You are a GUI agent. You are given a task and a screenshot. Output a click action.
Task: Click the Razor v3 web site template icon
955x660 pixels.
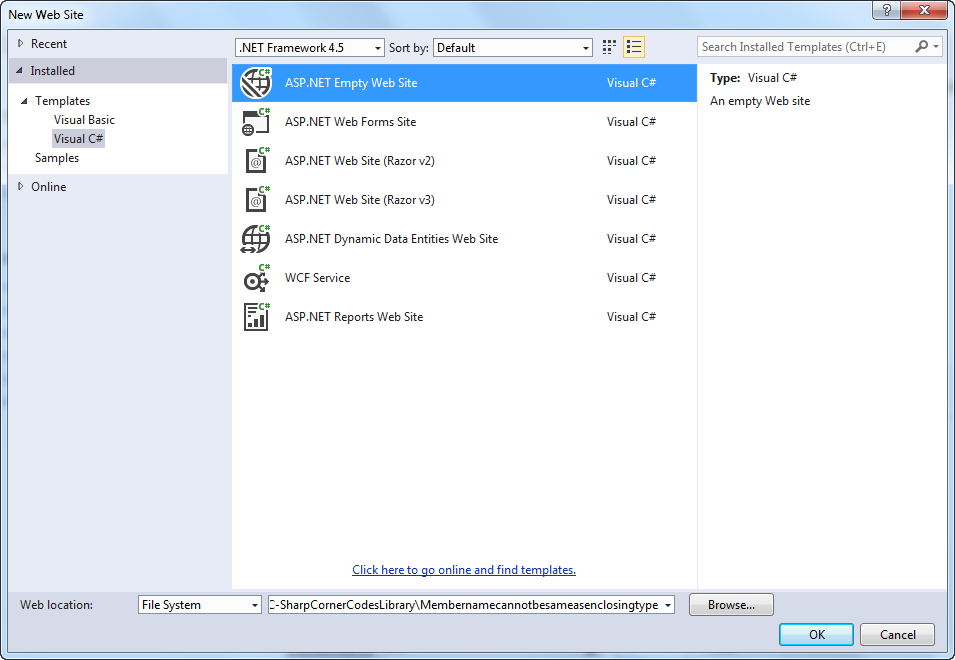[256, 200]
